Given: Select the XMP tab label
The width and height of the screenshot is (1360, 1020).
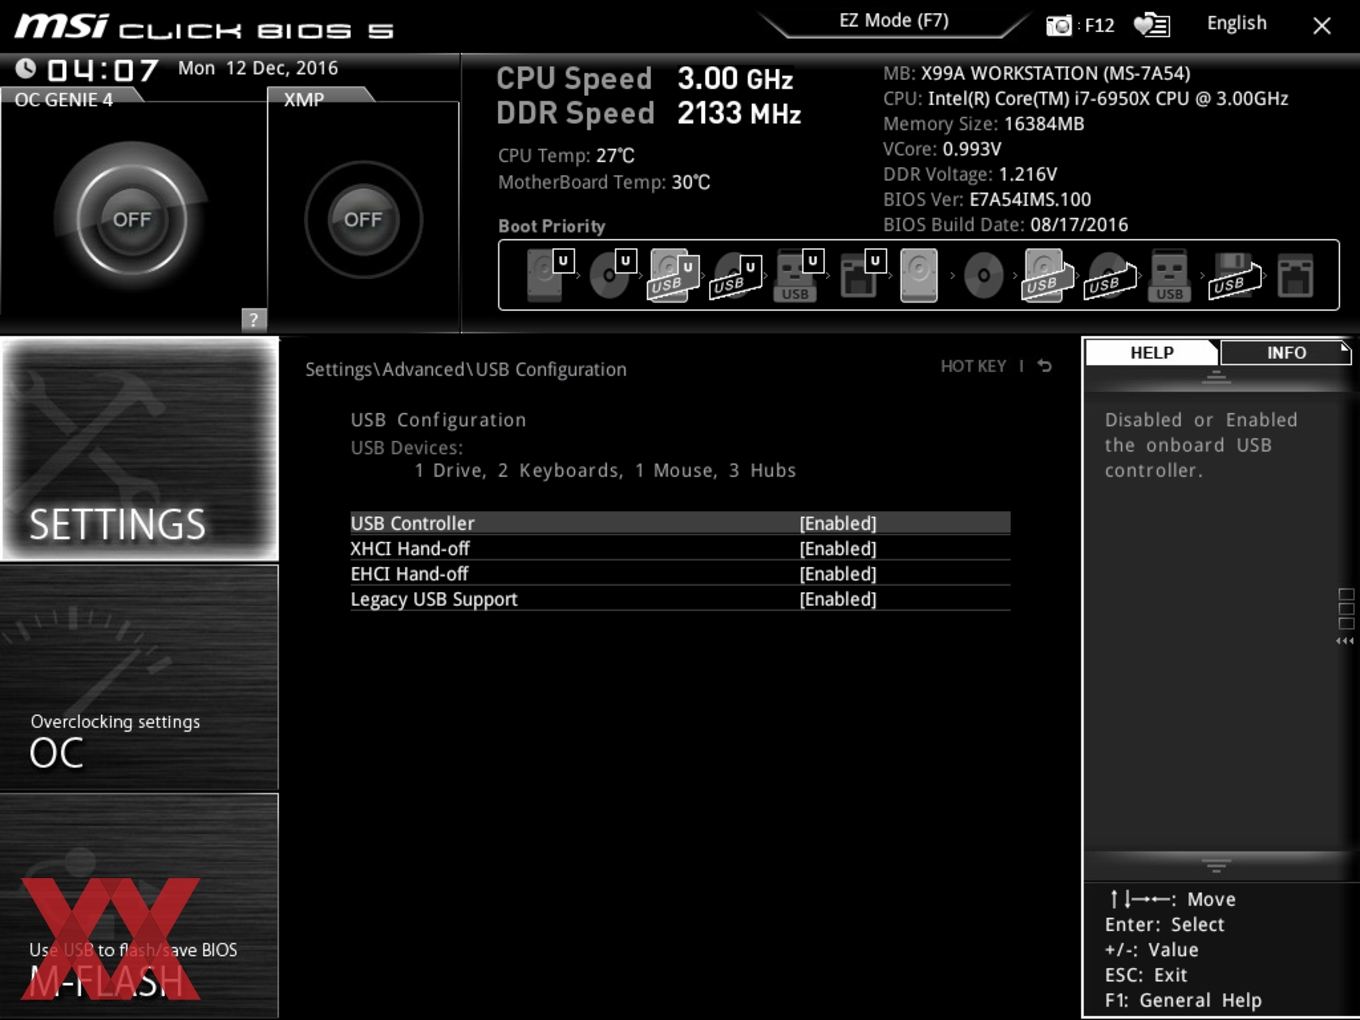Looking at the screenshot, I should pyautogui.click(x=304, y=100).
